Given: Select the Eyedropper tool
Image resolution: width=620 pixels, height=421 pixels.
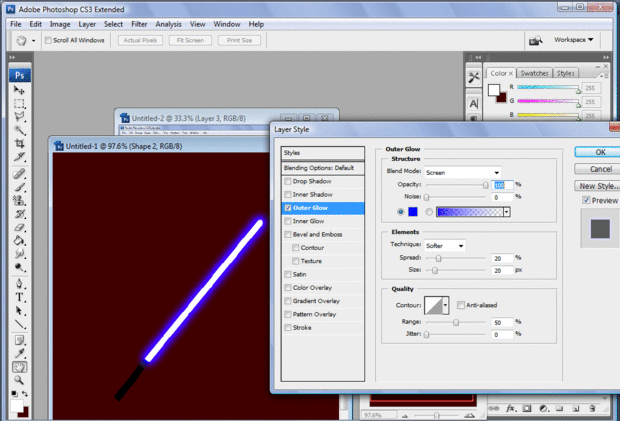Looking at the screenshot, I should [19, 354].
